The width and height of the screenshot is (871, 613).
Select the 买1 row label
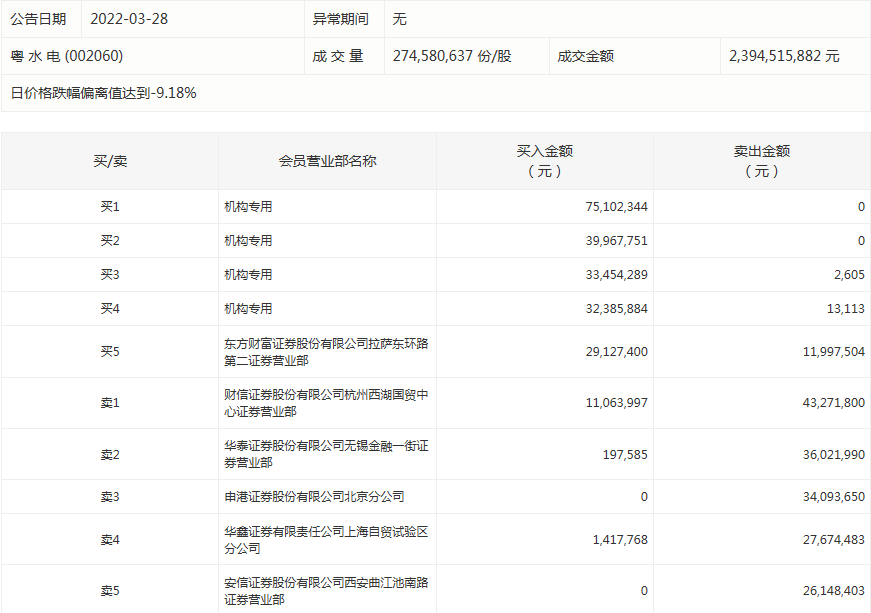point(110,207)
